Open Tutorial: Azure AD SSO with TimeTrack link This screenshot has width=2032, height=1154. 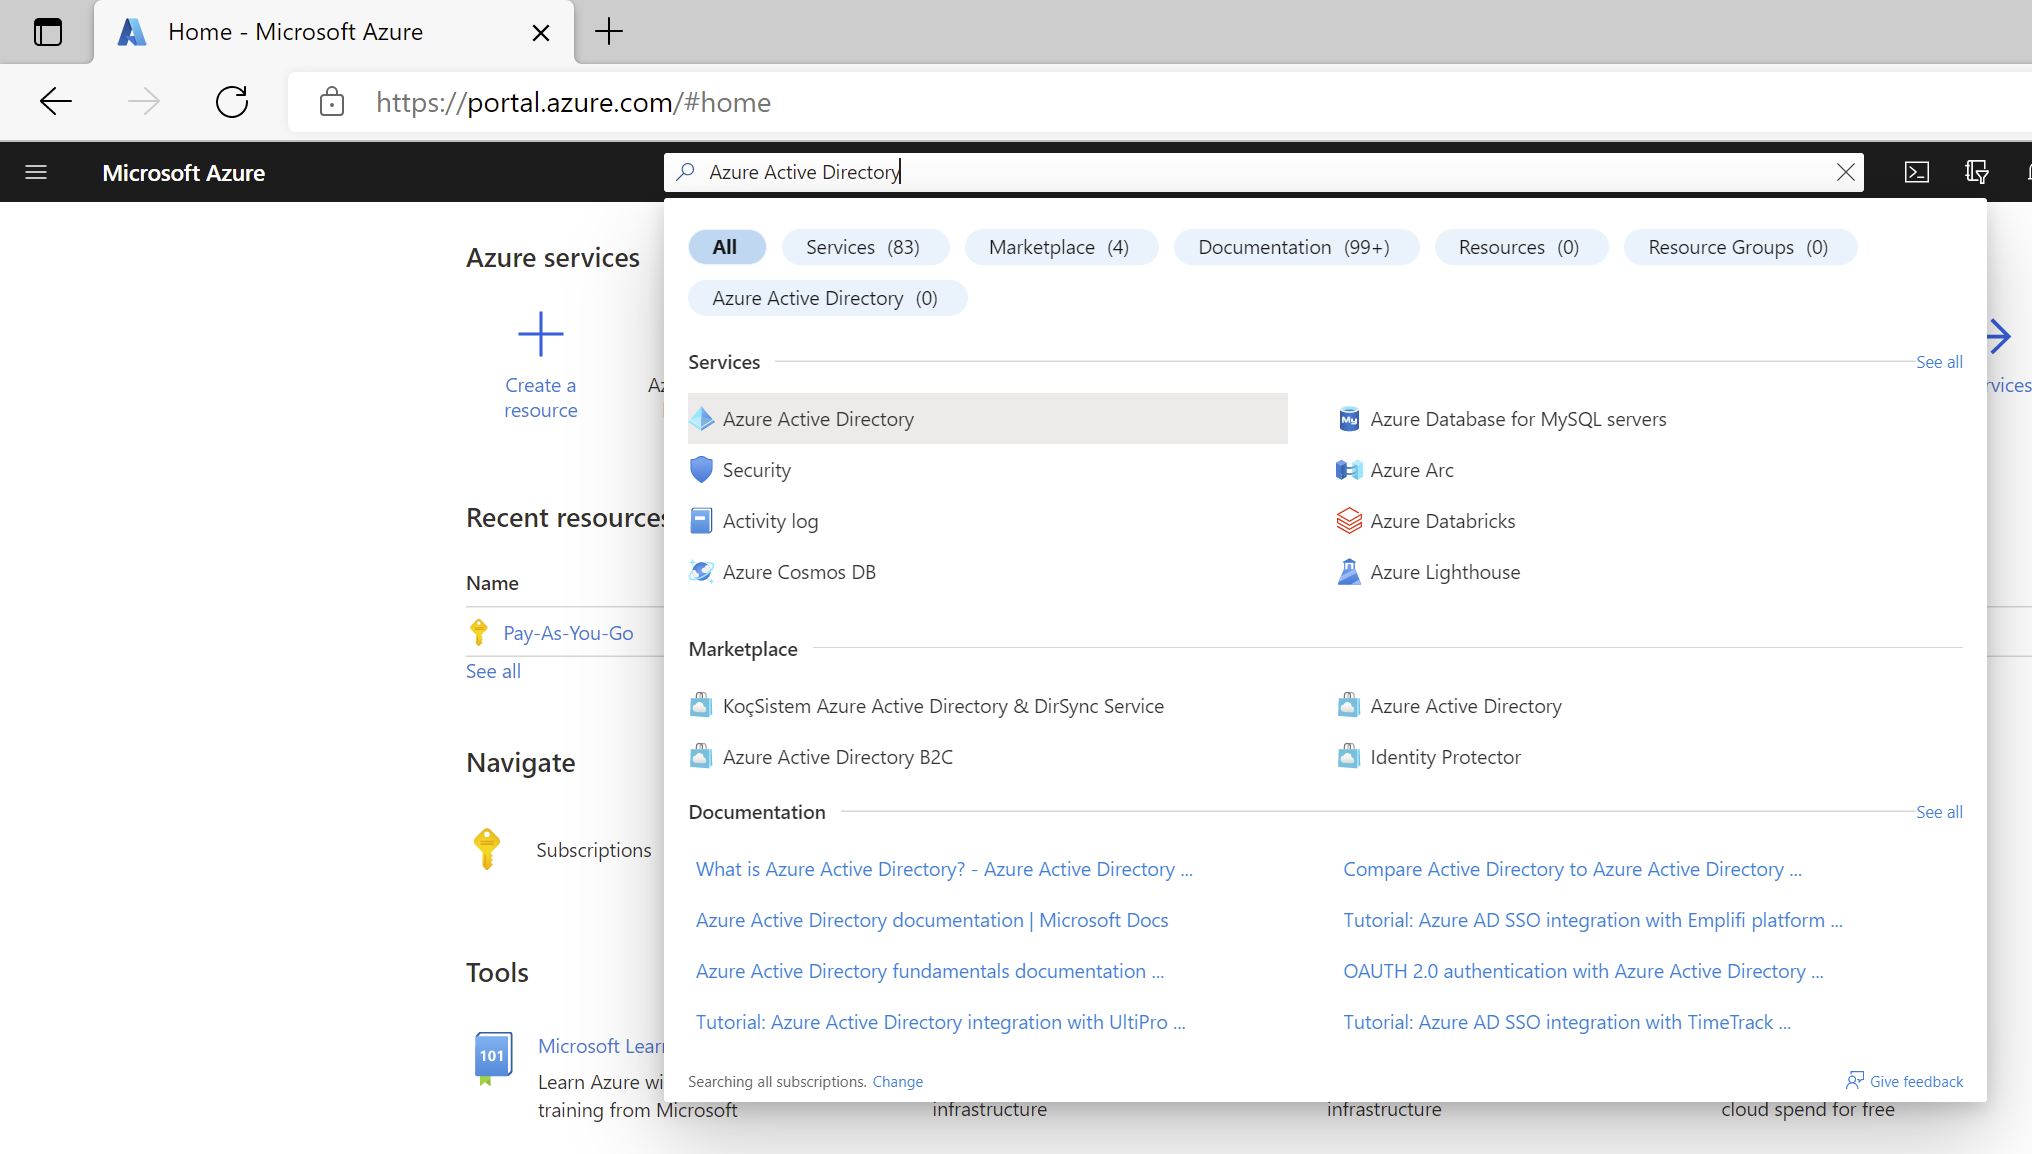pos(1567,1022)
